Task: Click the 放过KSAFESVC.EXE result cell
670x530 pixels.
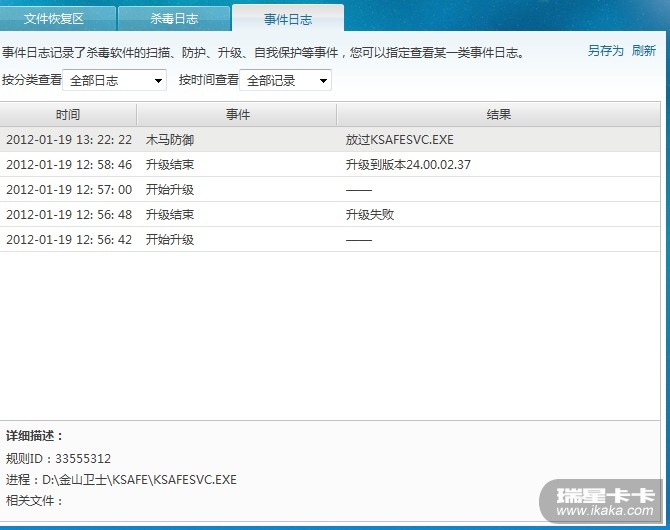Action: (400, 140)
